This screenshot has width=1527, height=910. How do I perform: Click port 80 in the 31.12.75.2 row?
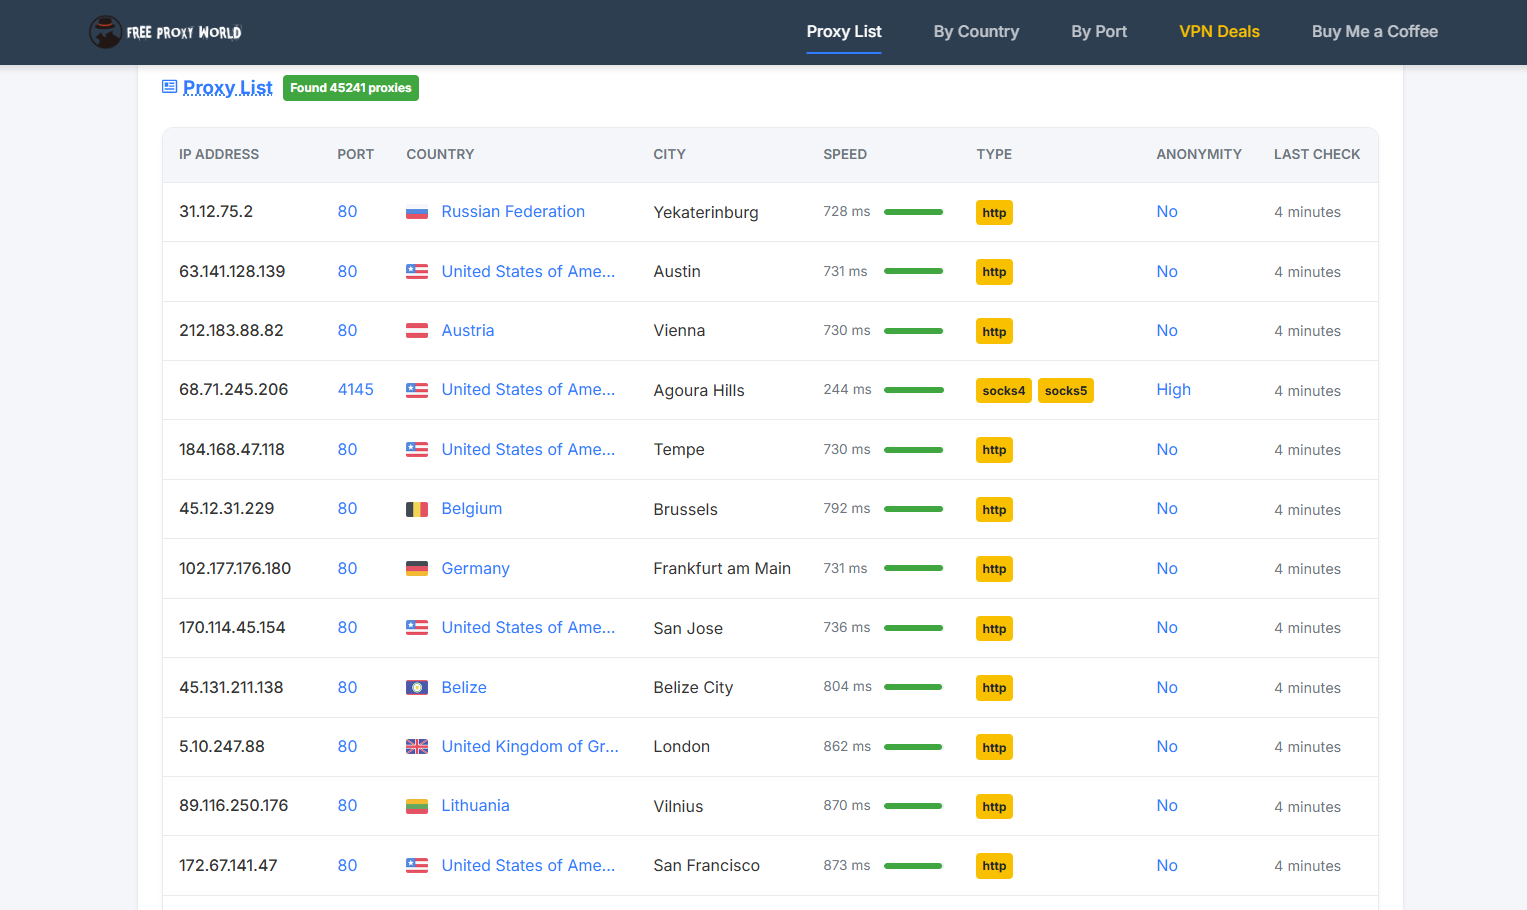(347, 211)
